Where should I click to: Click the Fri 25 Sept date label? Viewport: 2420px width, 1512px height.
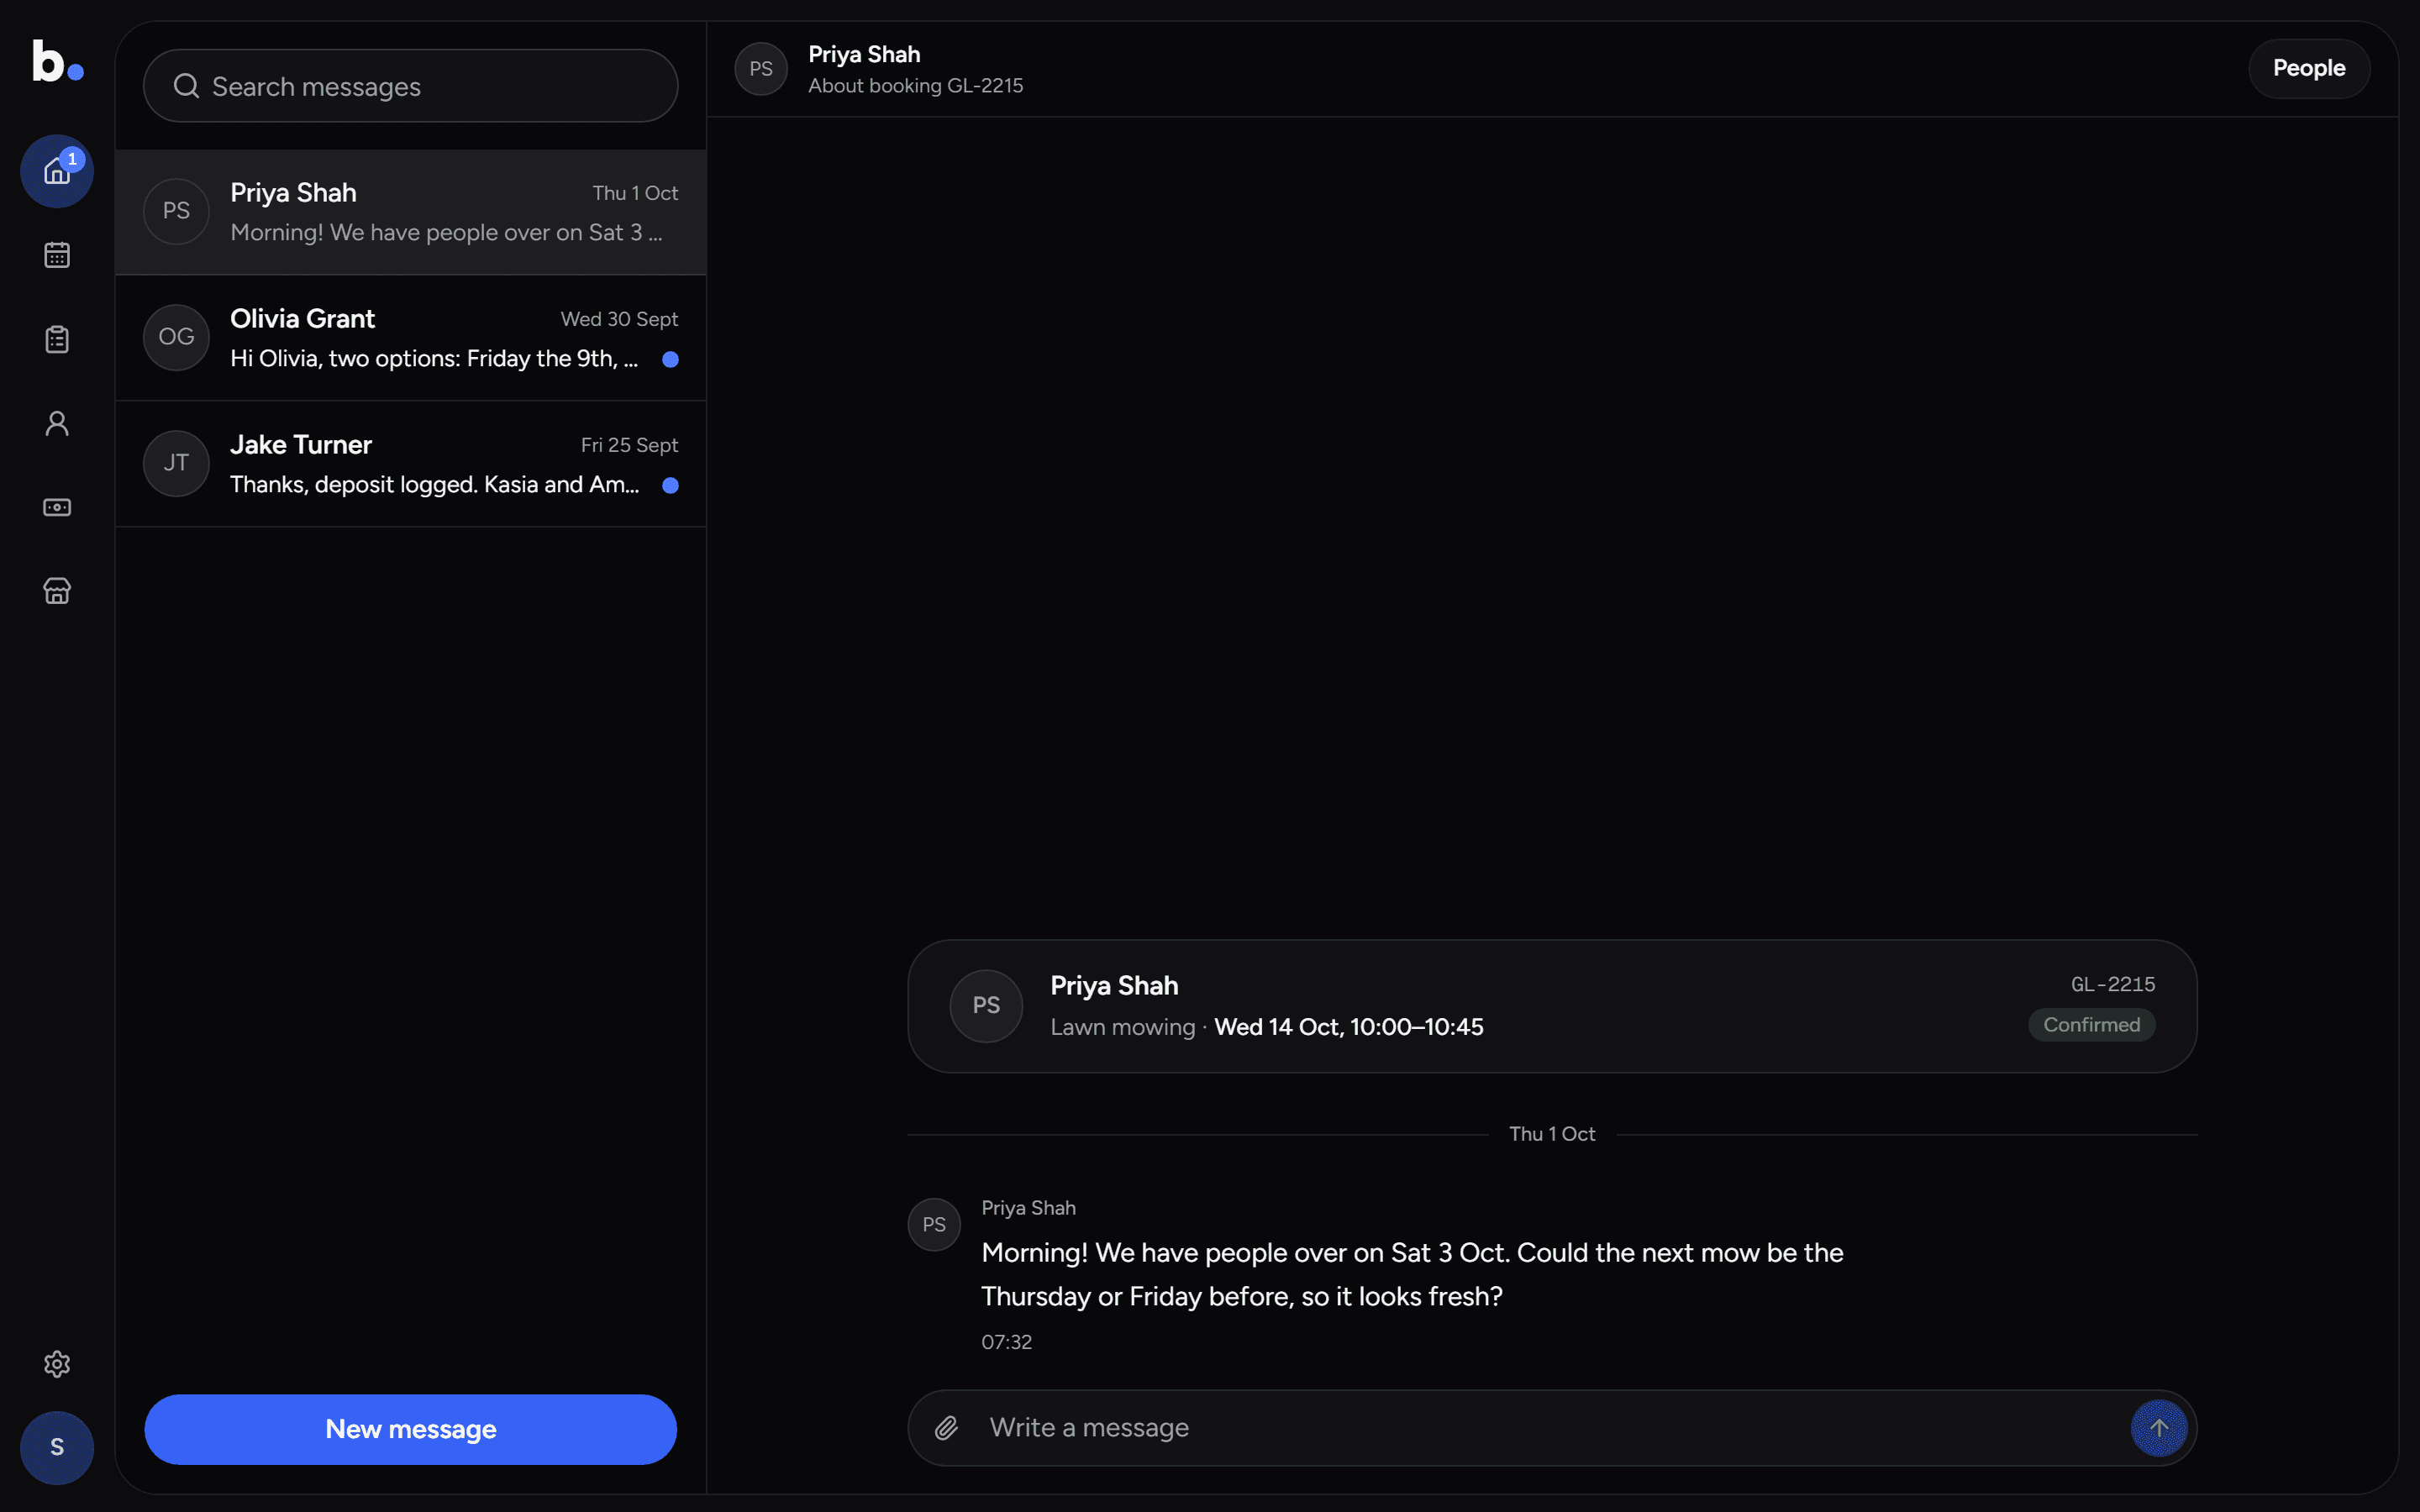point(629,445)
